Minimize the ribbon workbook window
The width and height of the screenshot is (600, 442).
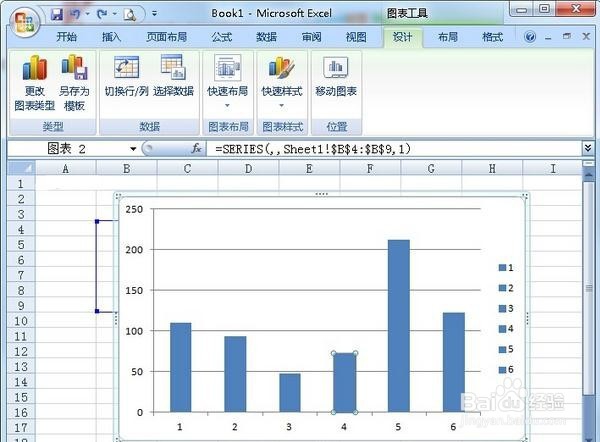pos(548,37)
